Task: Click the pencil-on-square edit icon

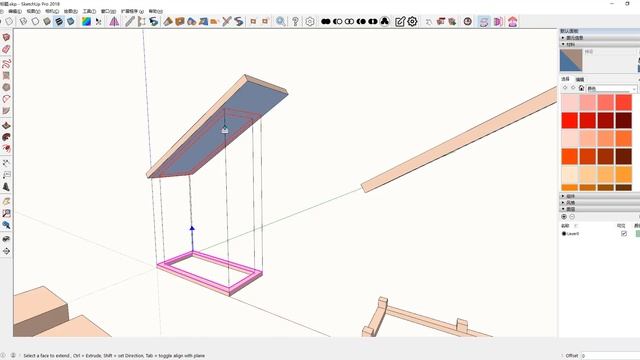Action: point(400,21)
